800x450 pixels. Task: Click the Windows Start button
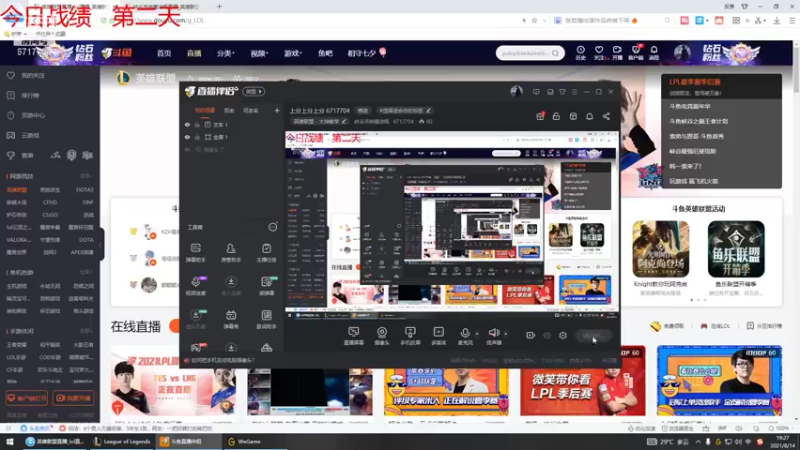point(10,441)
